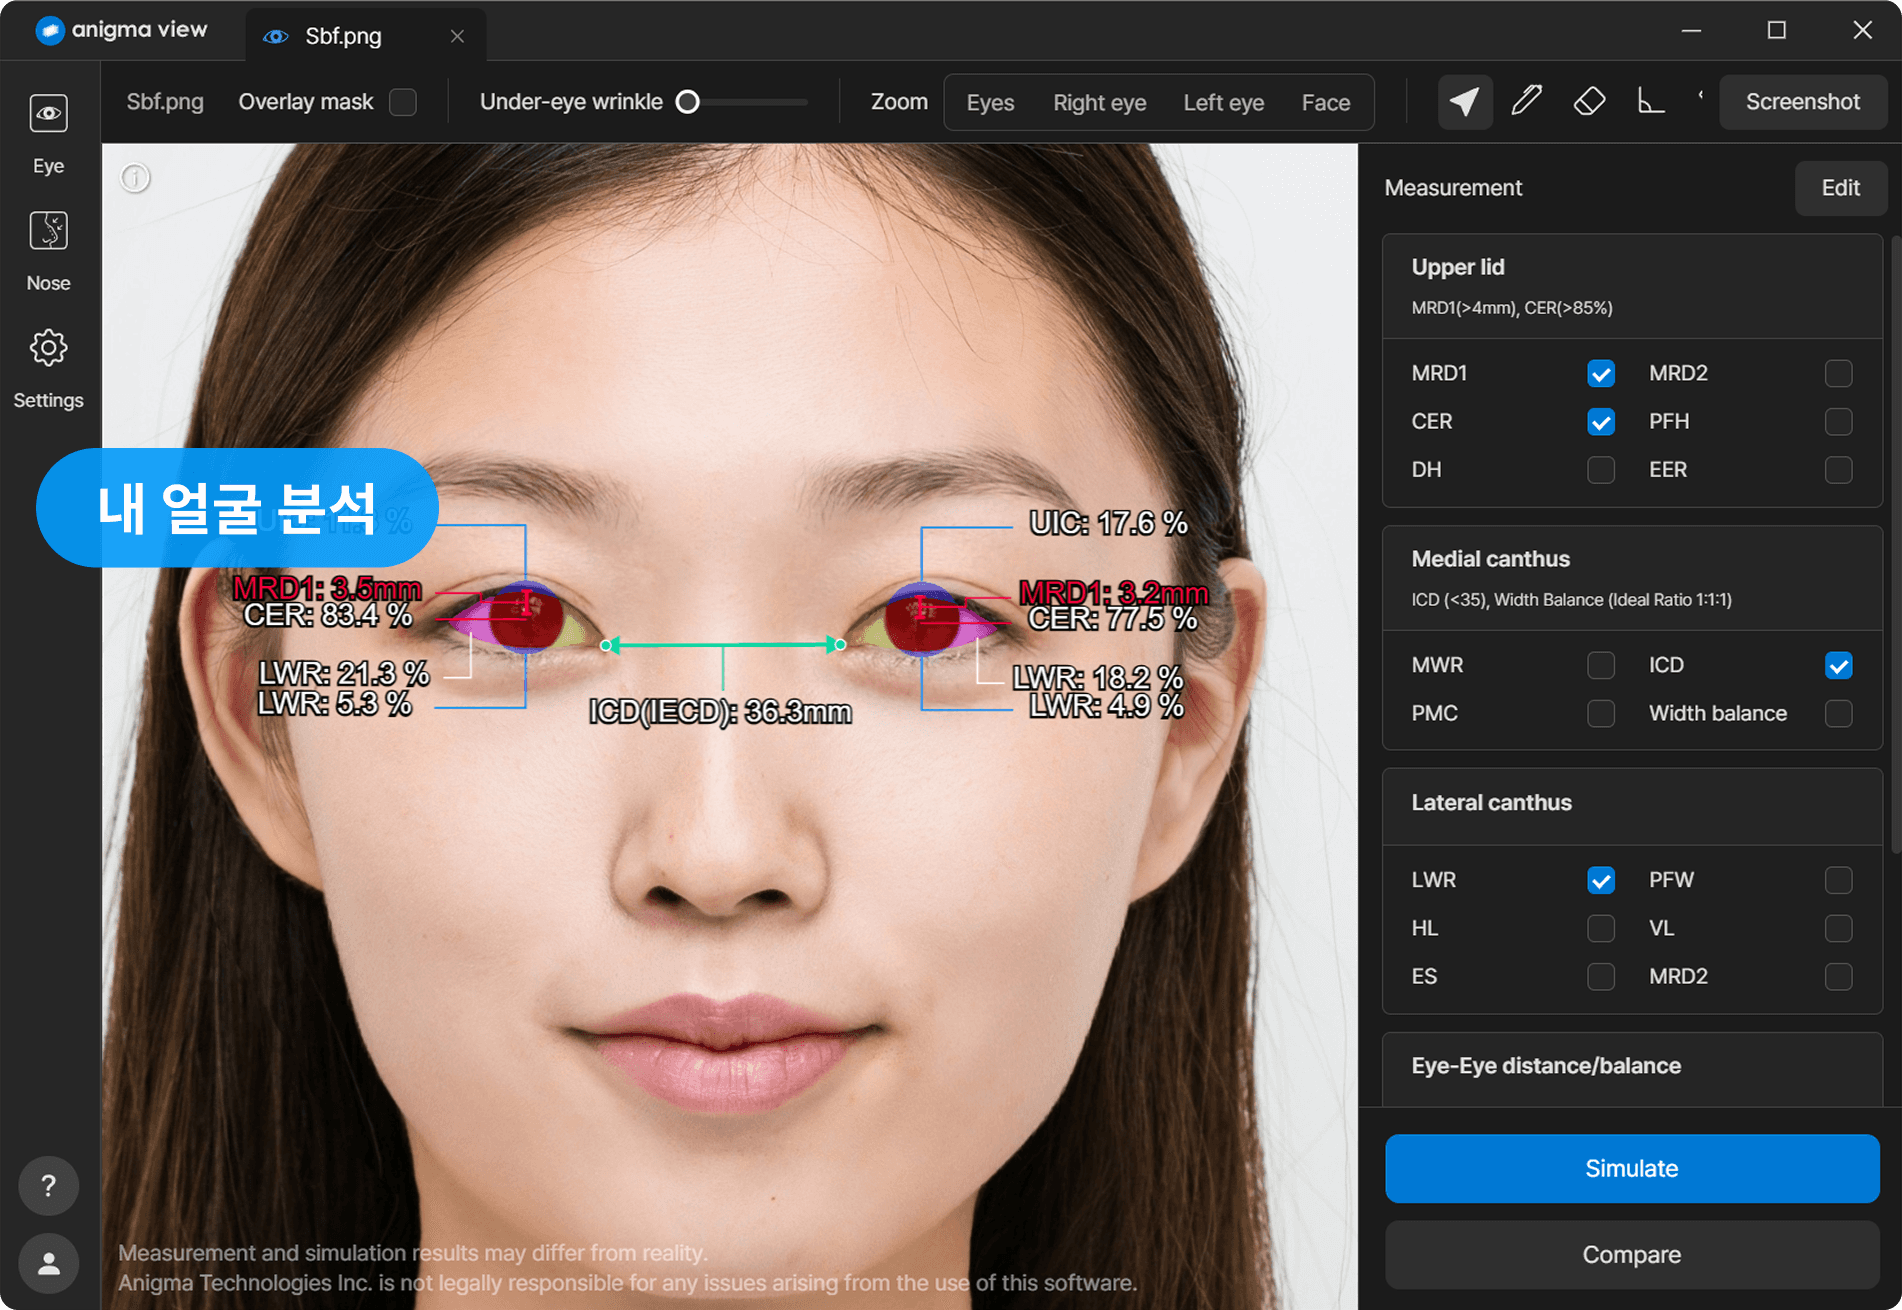Click the "CER: 83.4 %" label
1902x1310 pixels.
tap(328, 615)
